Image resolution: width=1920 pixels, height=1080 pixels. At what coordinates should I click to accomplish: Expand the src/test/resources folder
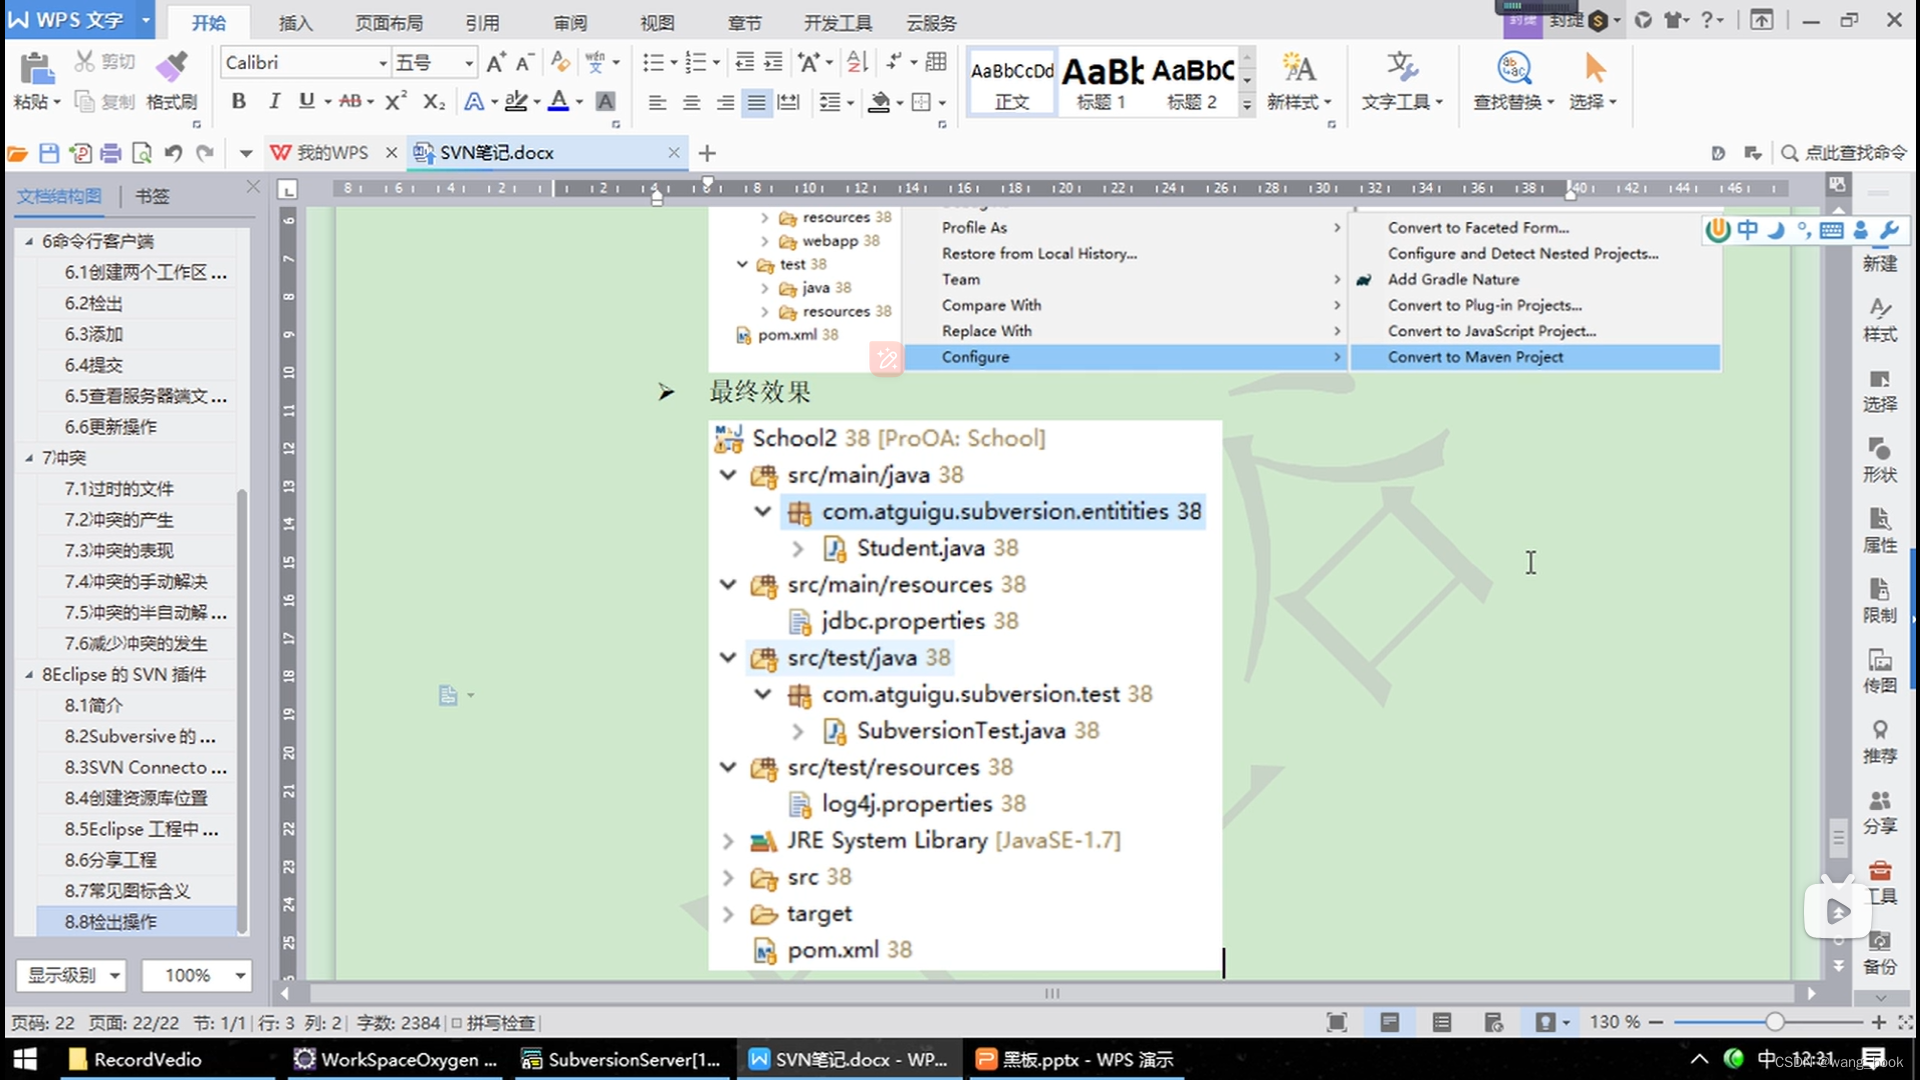[x=728, y=766]
